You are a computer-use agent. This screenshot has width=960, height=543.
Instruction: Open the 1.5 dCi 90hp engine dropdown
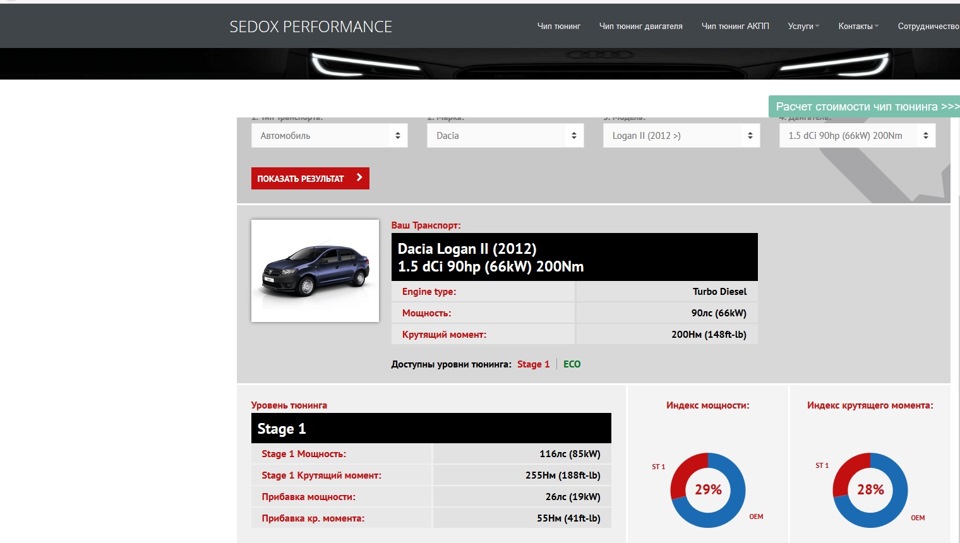coord(857,136)
